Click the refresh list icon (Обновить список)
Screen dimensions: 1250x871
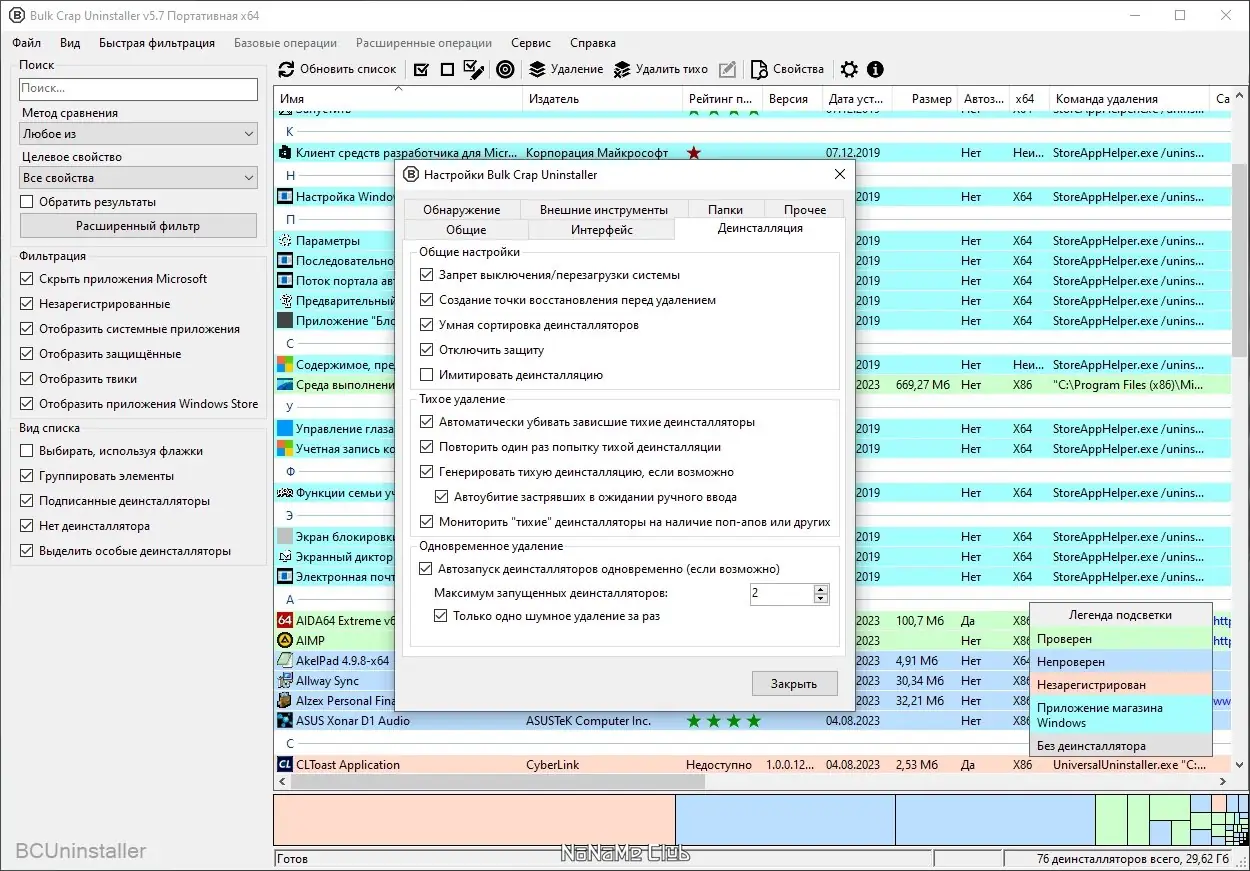tap(287, 69)
